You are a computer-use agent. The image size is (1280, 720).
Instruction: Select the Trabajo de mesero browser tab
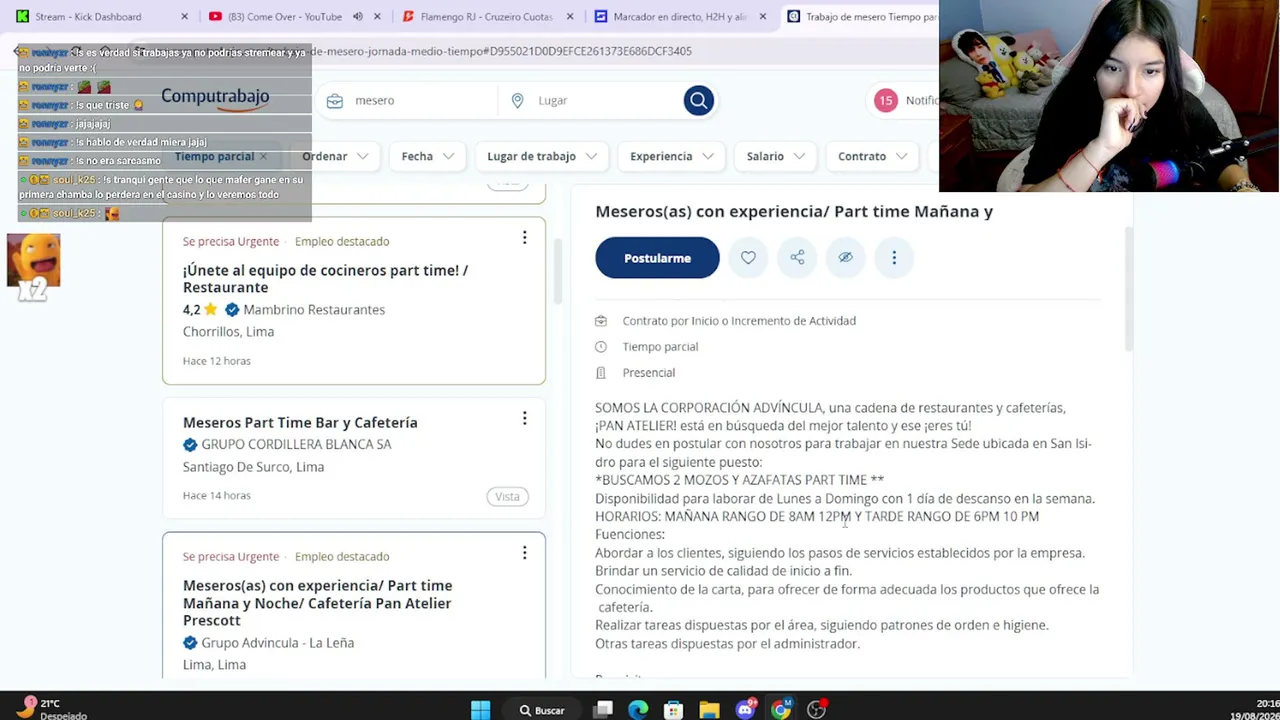pos(862,17)
